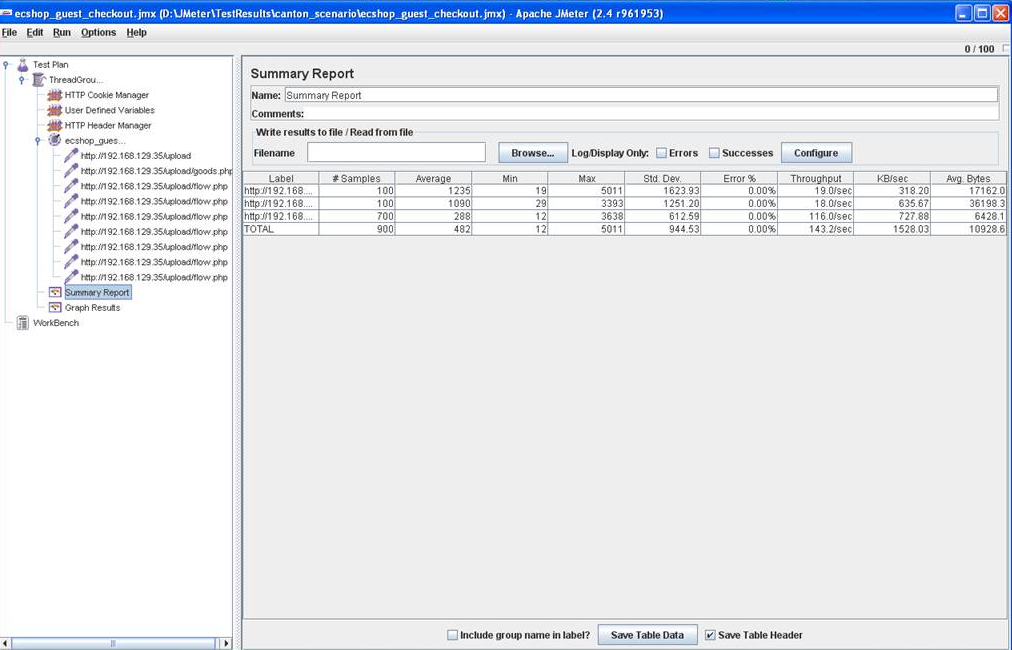Open the Options menu
Image resolution: width=1012 pixels, height=650 pixels.
(99, 32)
